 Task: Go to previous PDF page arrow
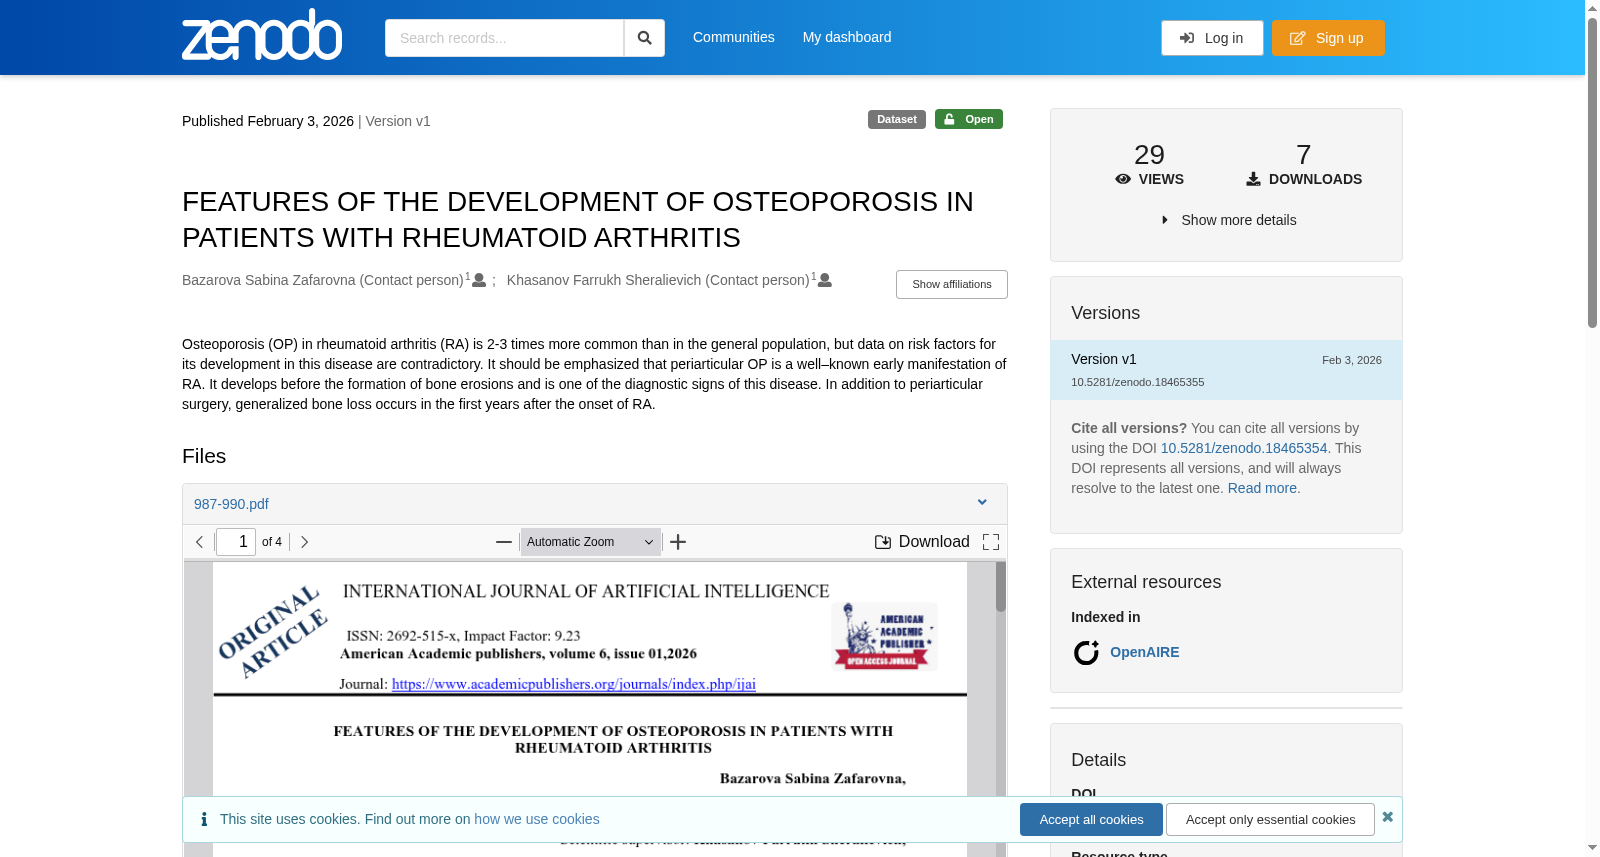point(199,542)
